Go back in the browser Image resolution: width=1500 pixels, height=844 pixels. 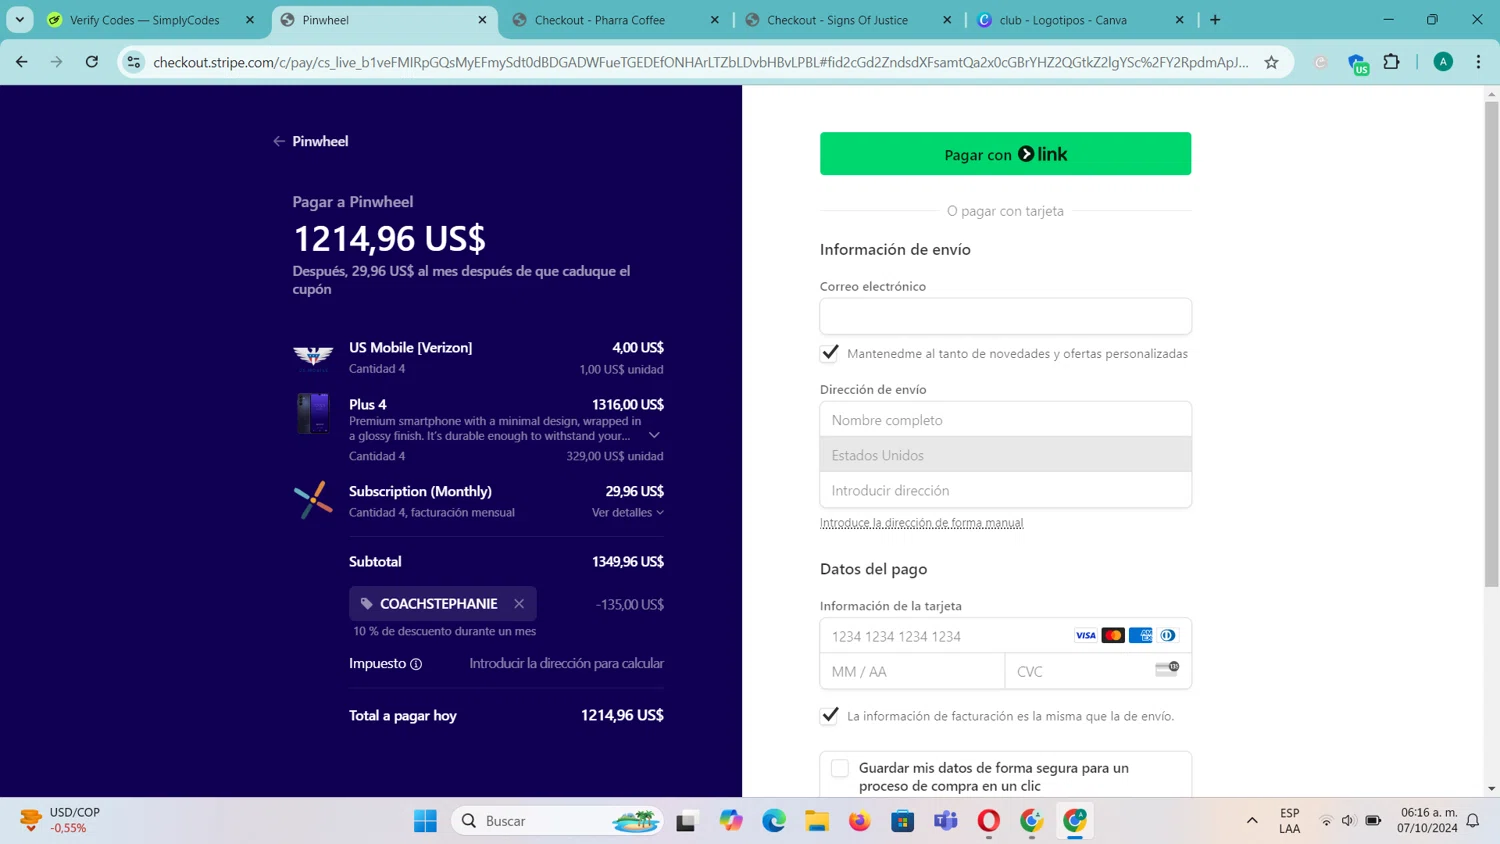[x=22, y=62]
